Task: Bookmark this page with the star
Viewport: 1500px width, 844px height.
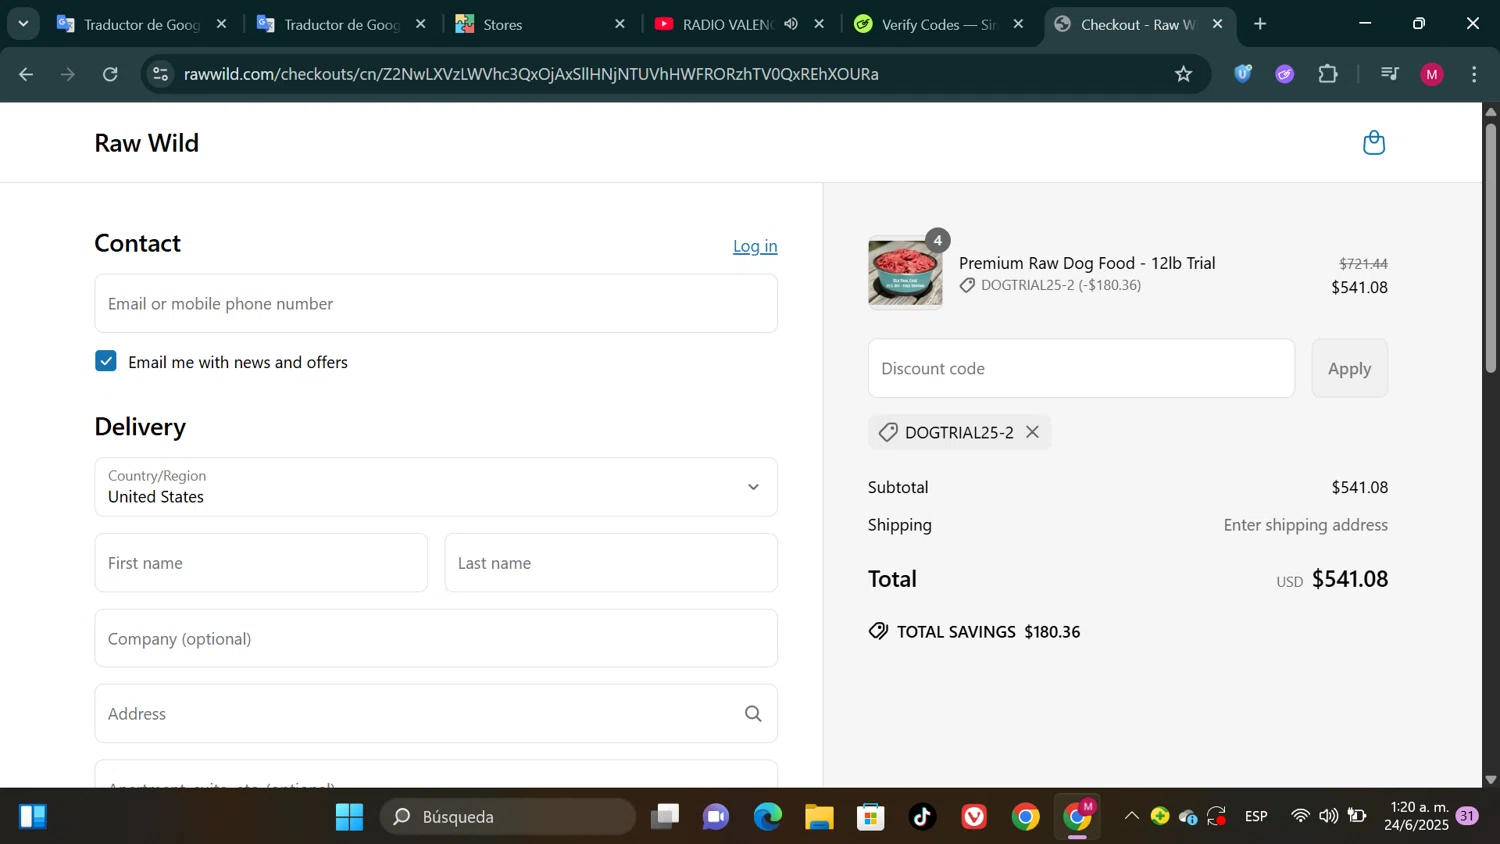Action: pos(1183,74)
